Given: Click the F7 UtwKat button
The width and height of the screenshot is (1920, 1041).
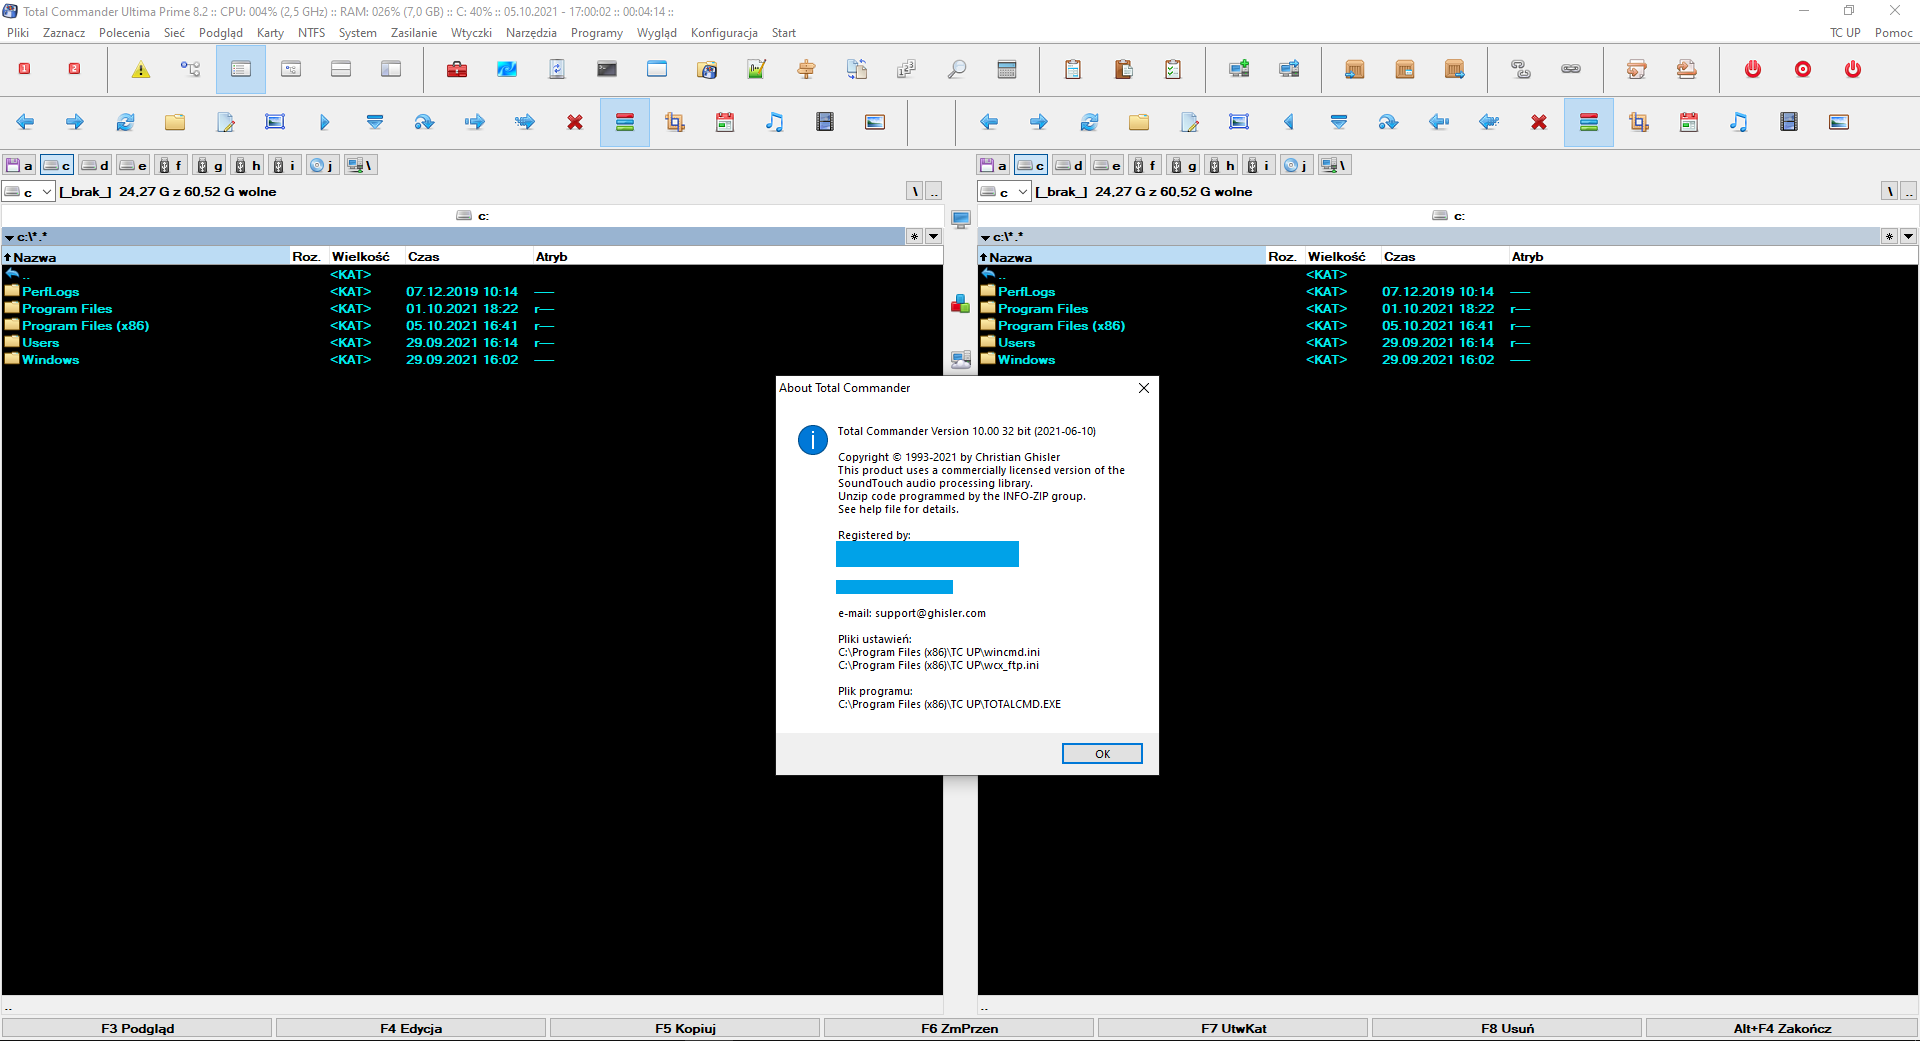Looking at the screenshot, I should coord(1233,1028).
